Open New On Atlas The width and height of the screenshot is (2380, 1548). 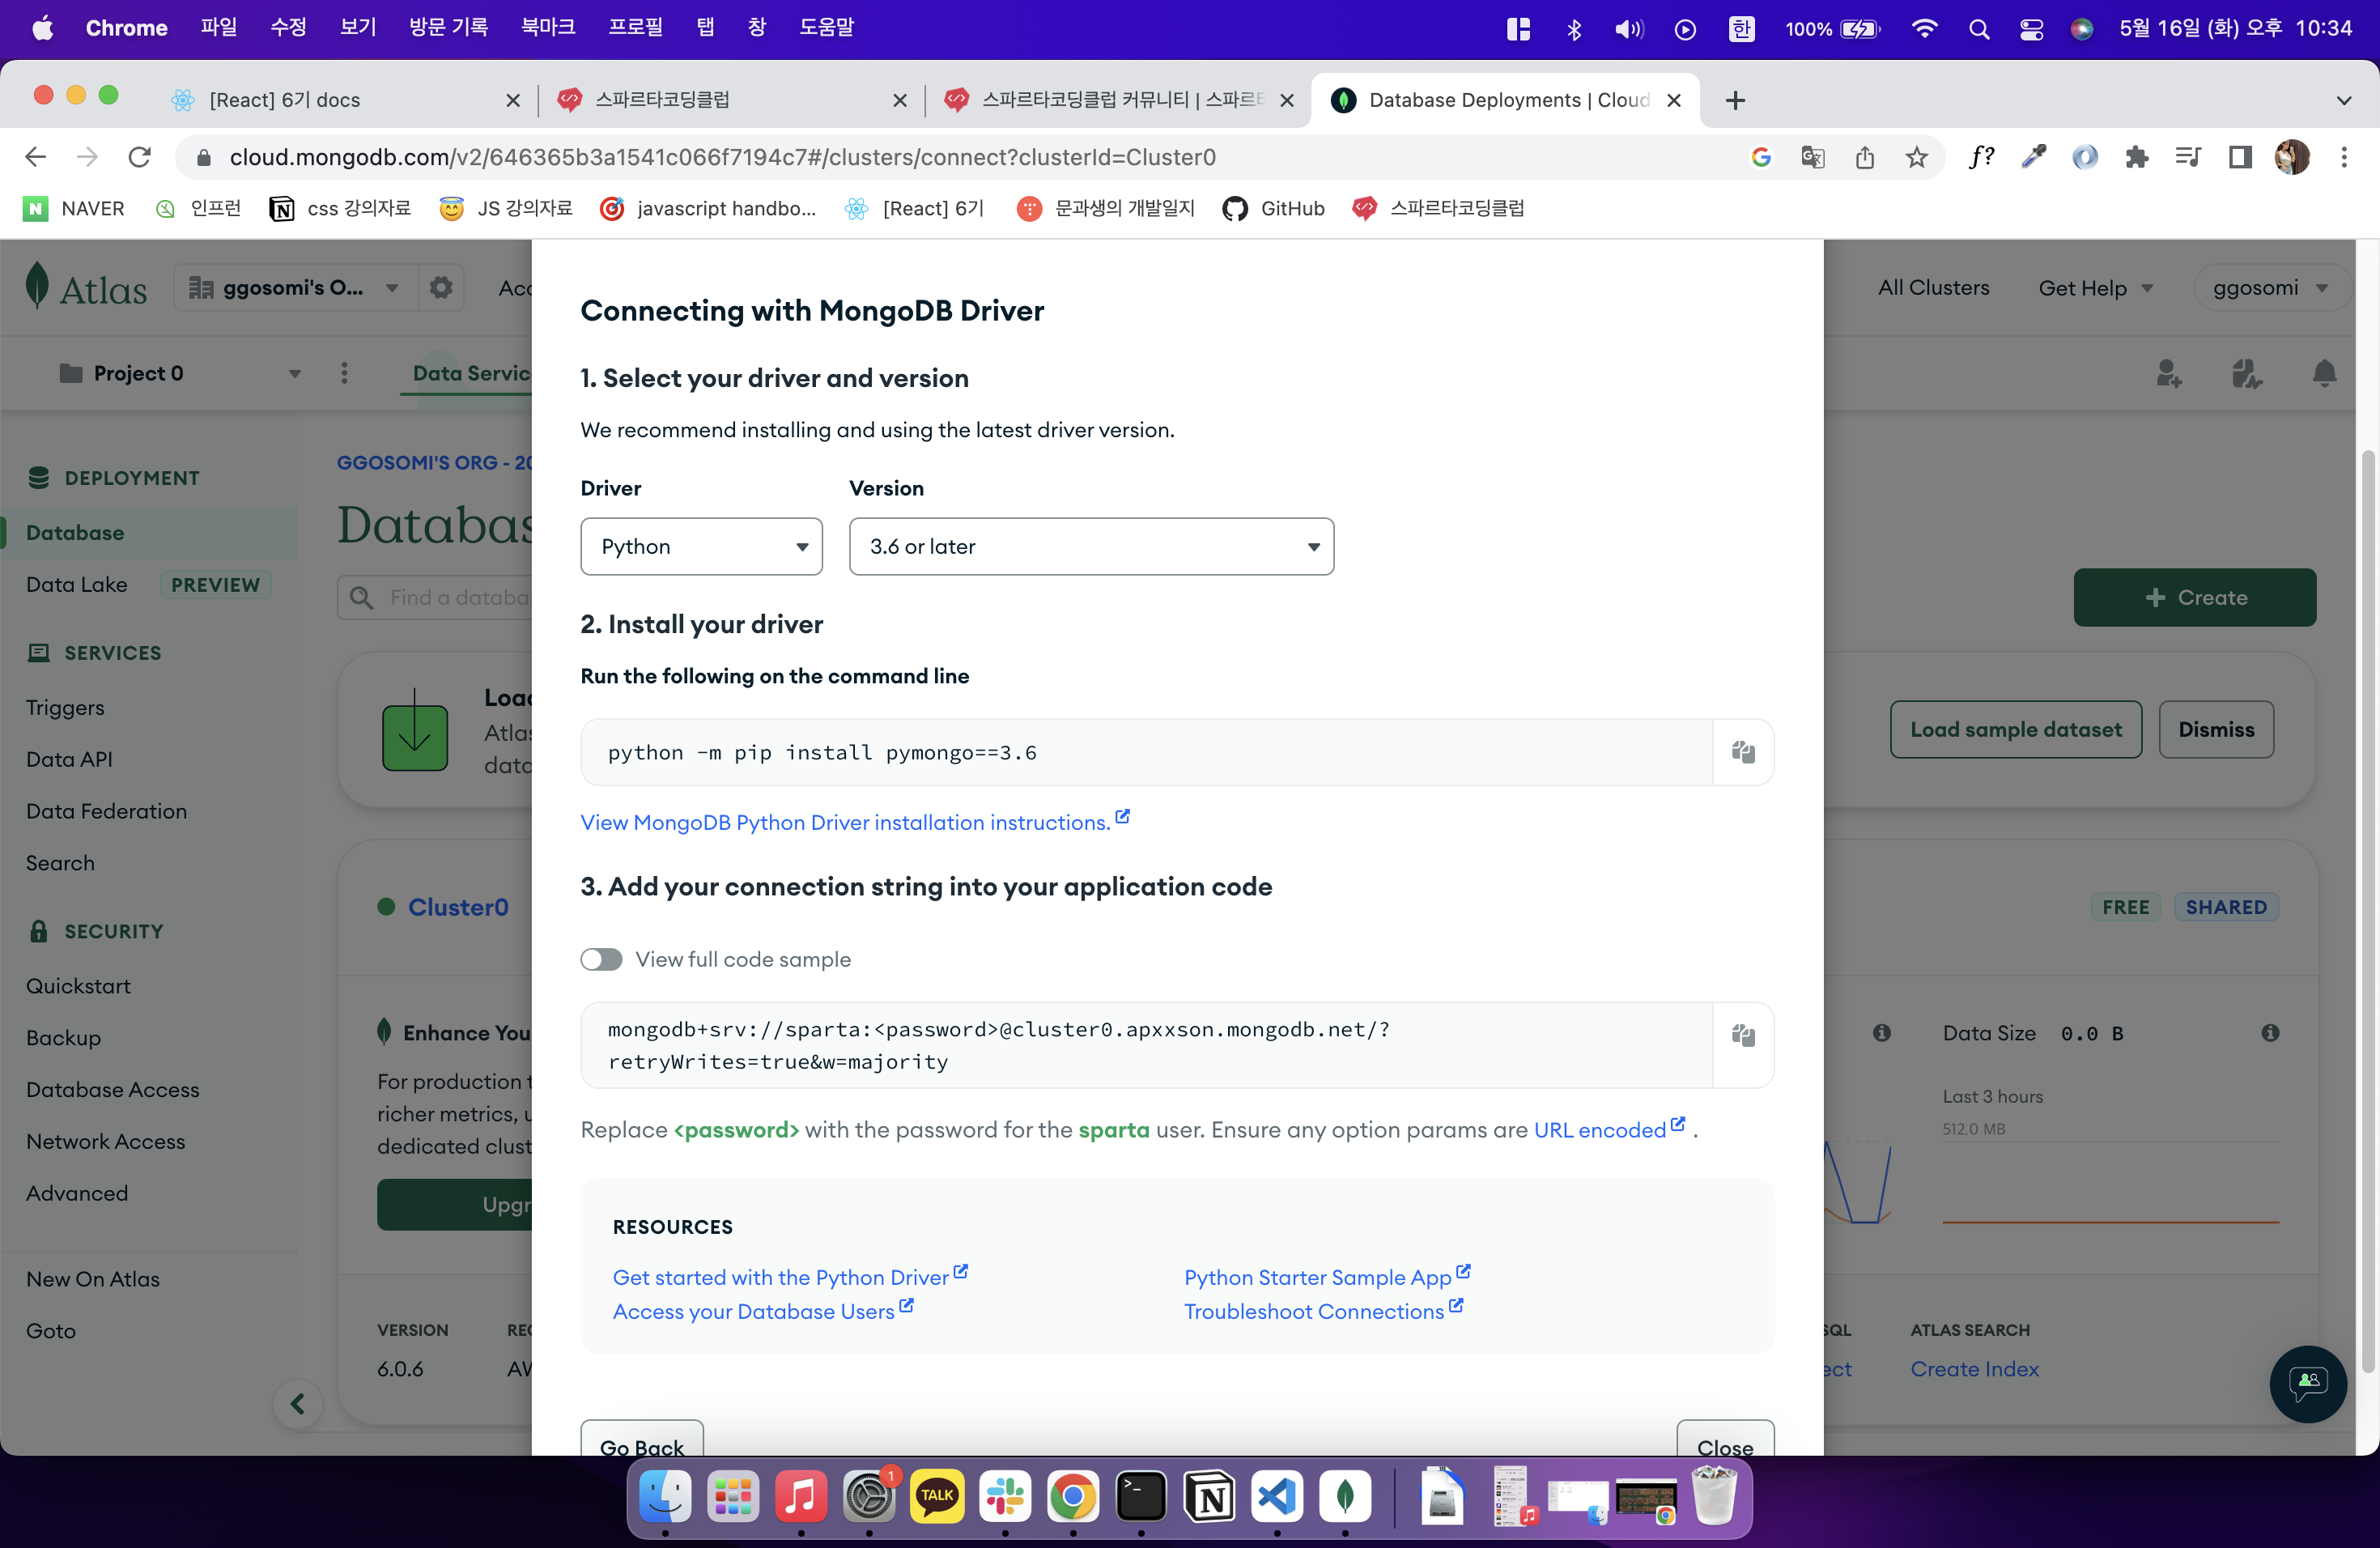click(93, 1279)
